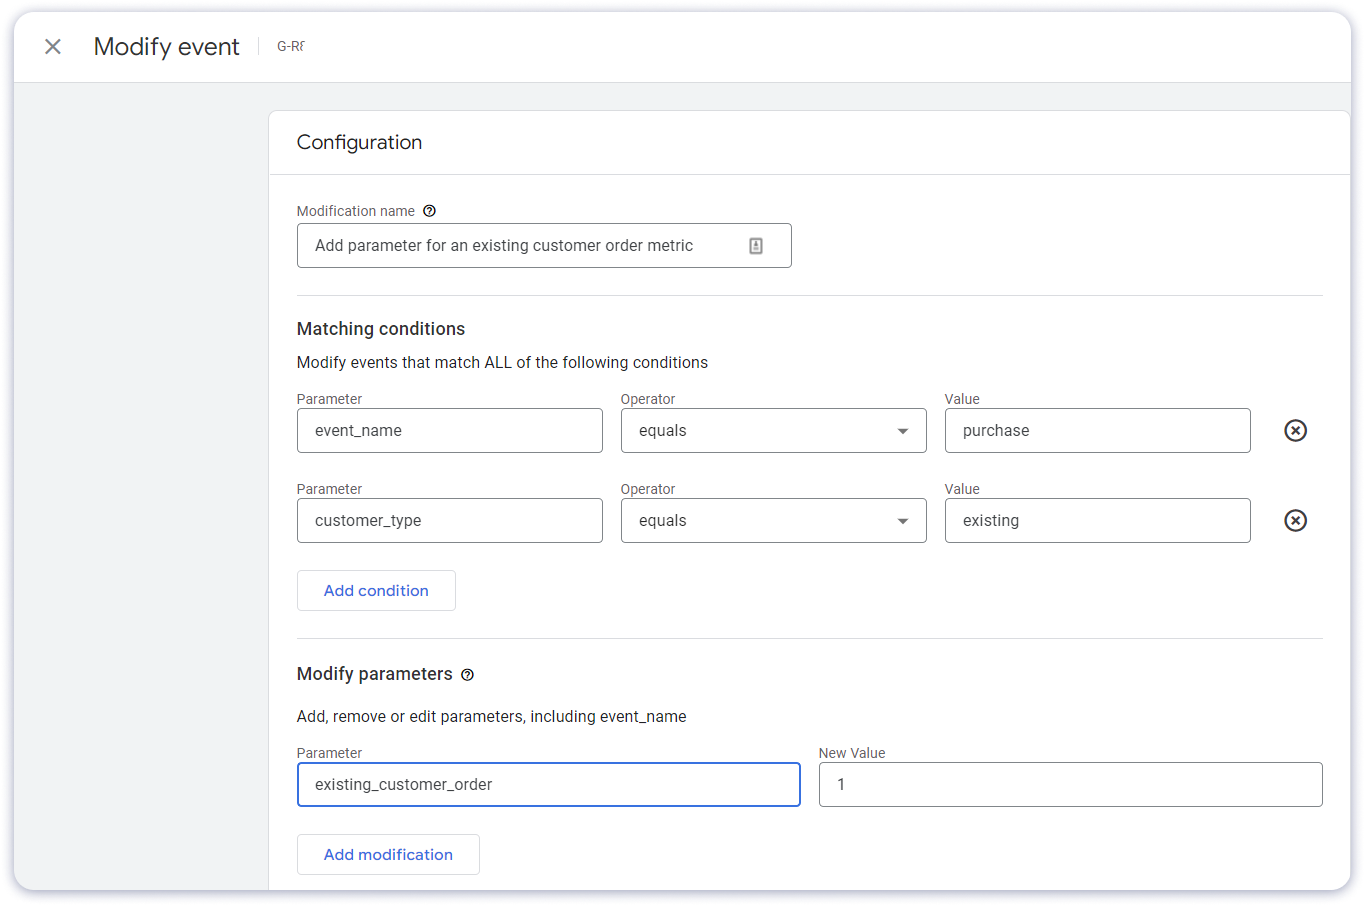Screen dimensions: 1365x906
Task: Click the Modify event title text
Action: 166,46
